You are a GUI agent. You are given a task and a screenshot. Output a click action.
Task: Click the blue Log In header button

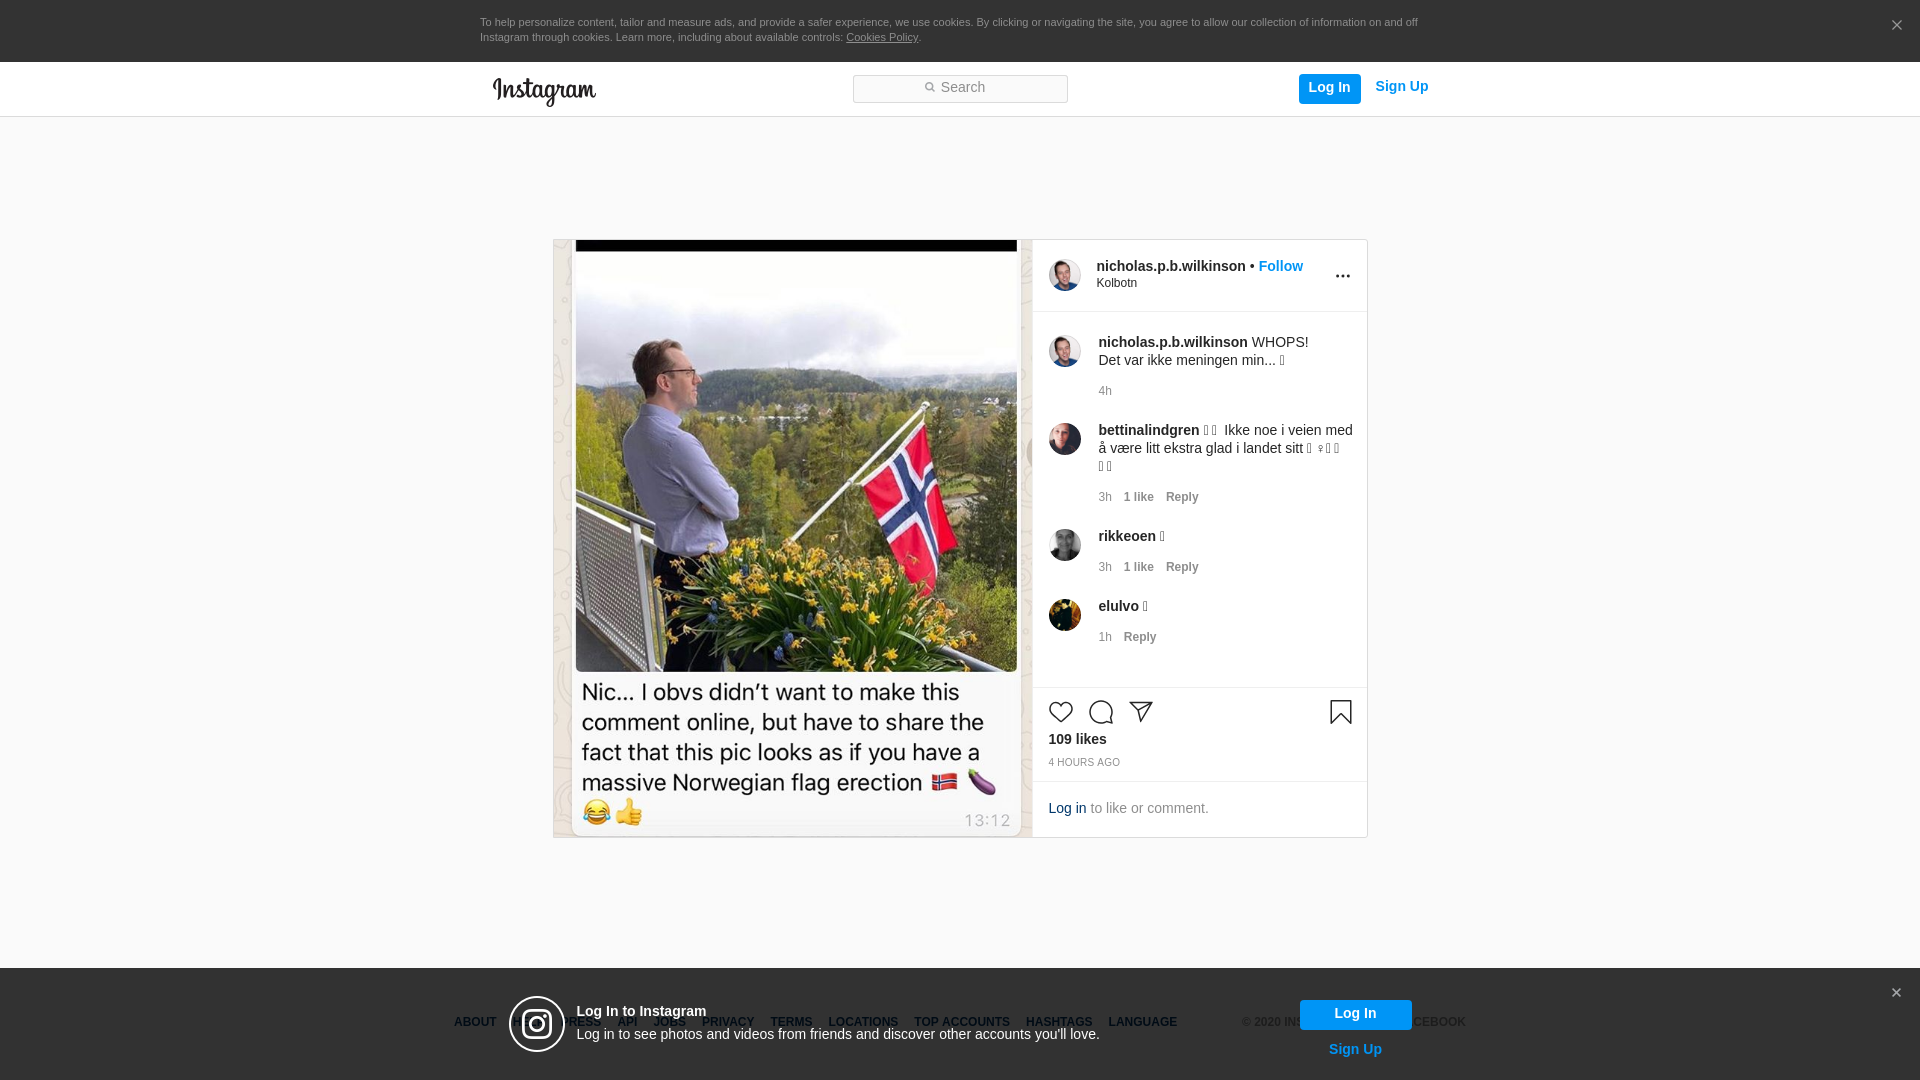(x=1329, y=88)
